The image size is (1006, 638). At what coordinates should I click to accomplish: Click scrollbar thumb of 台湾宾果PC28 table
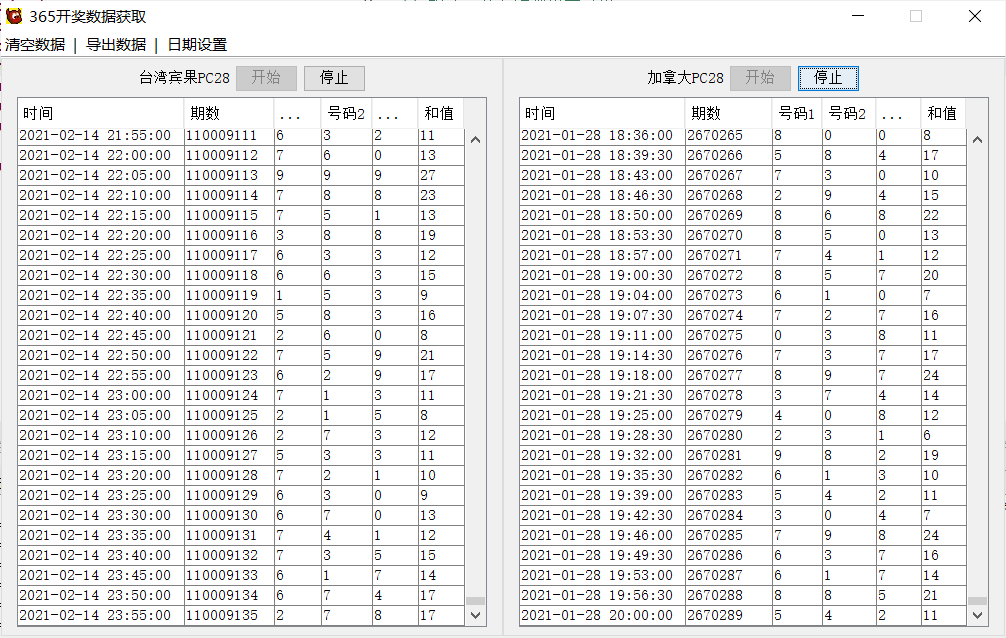pos(475,601)
